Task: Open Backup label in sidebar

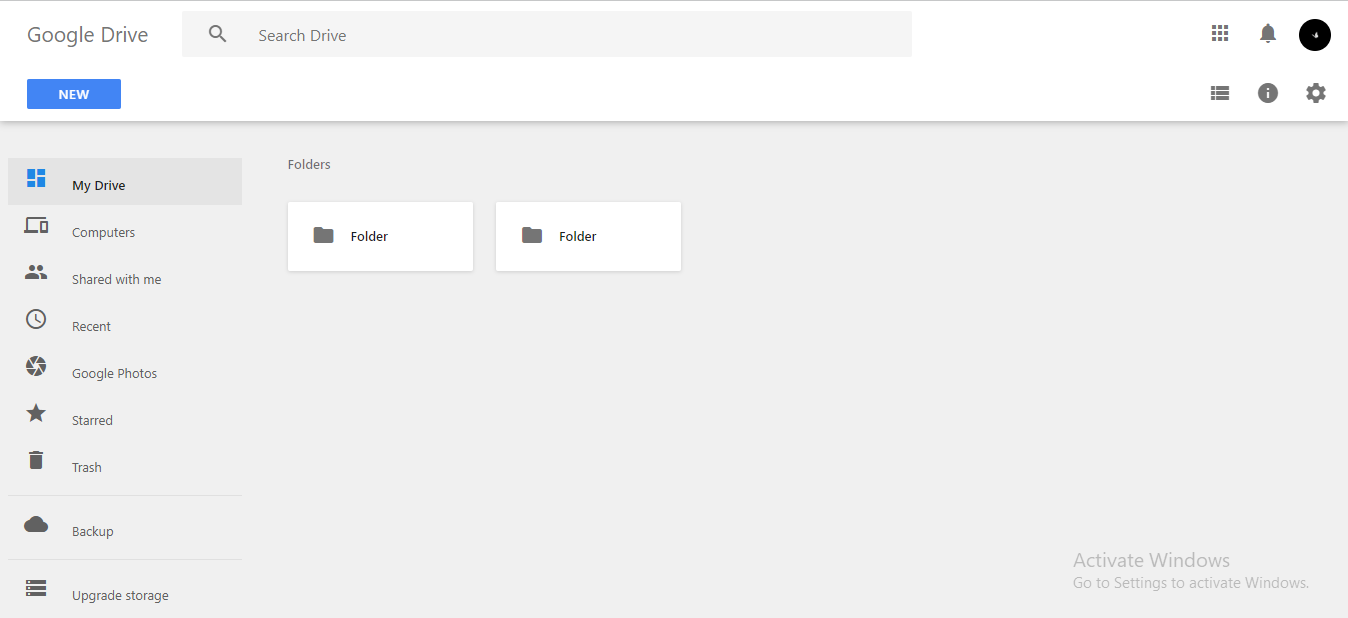Action: click(92, 532)
